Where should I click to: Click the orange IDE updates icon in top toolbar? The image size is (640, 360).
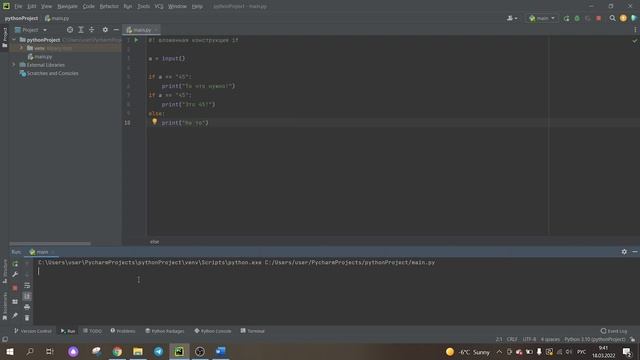[623, 18]
